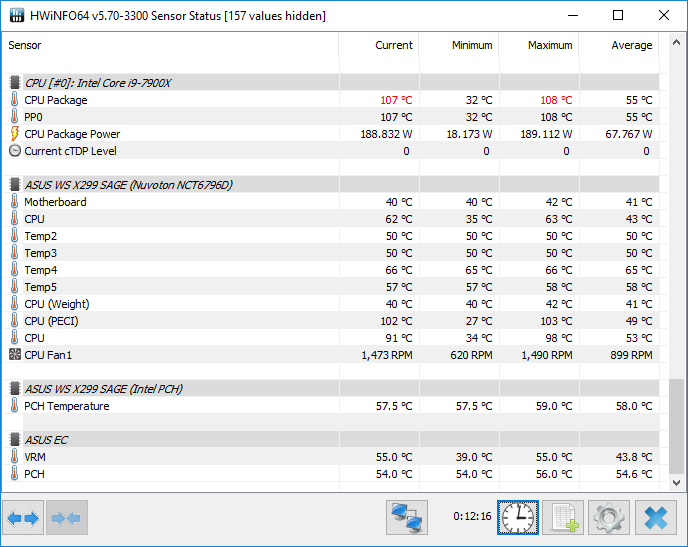Click the Nuvoton NCT6796D chip icon
The height and width of the screenshot is (547, 688).
15,184
